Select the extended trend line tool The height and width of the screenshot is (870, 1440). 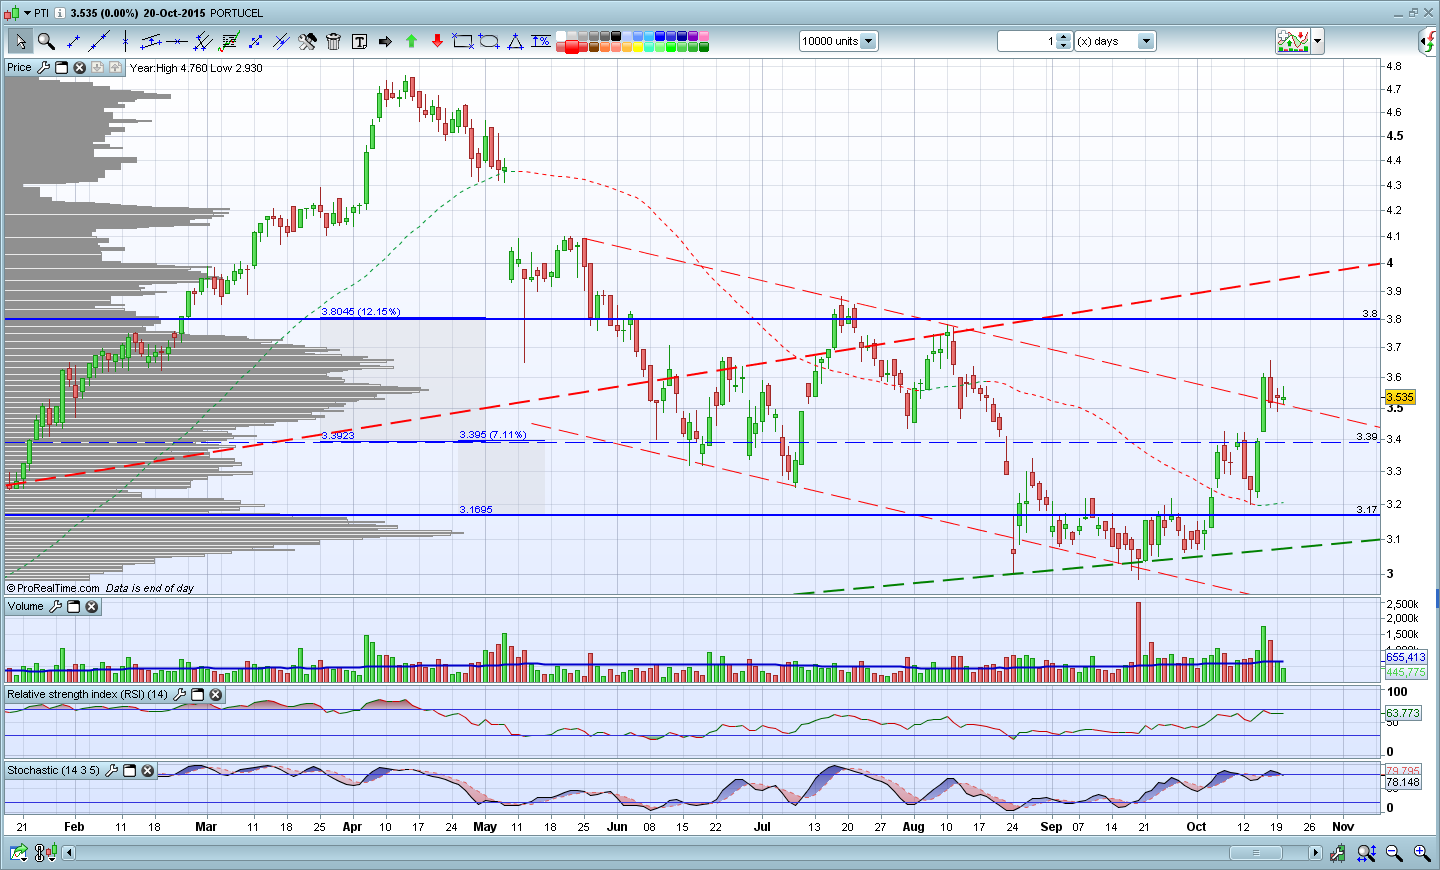tap(99, 41)
